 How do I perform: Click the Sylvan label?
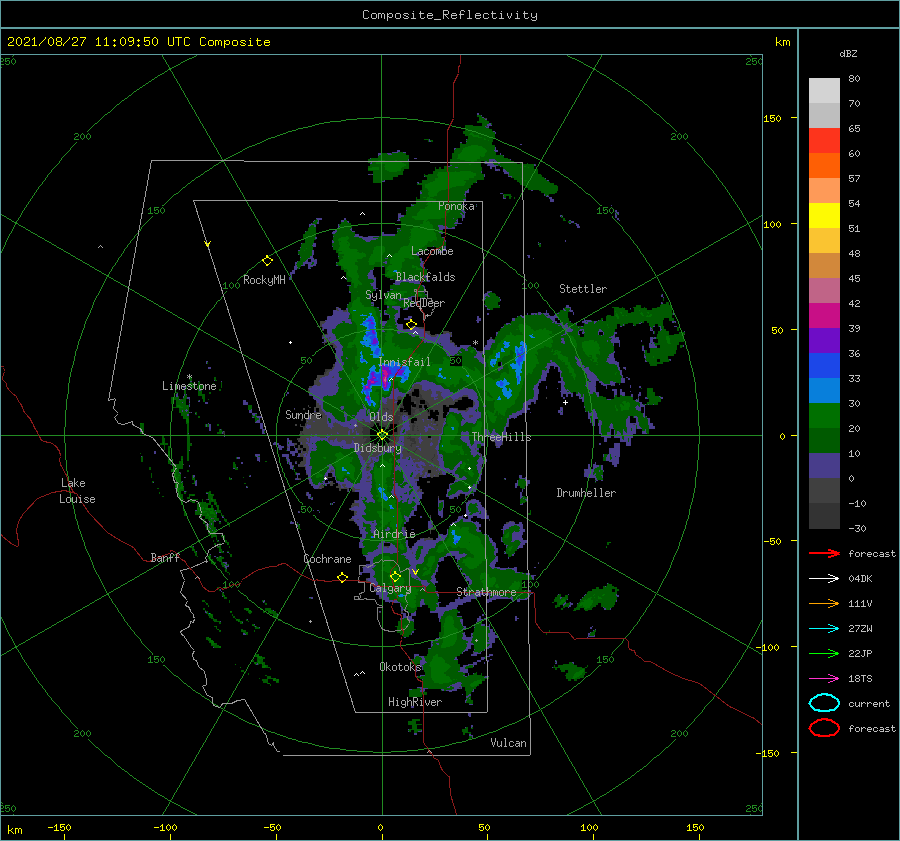click(383, 295)
